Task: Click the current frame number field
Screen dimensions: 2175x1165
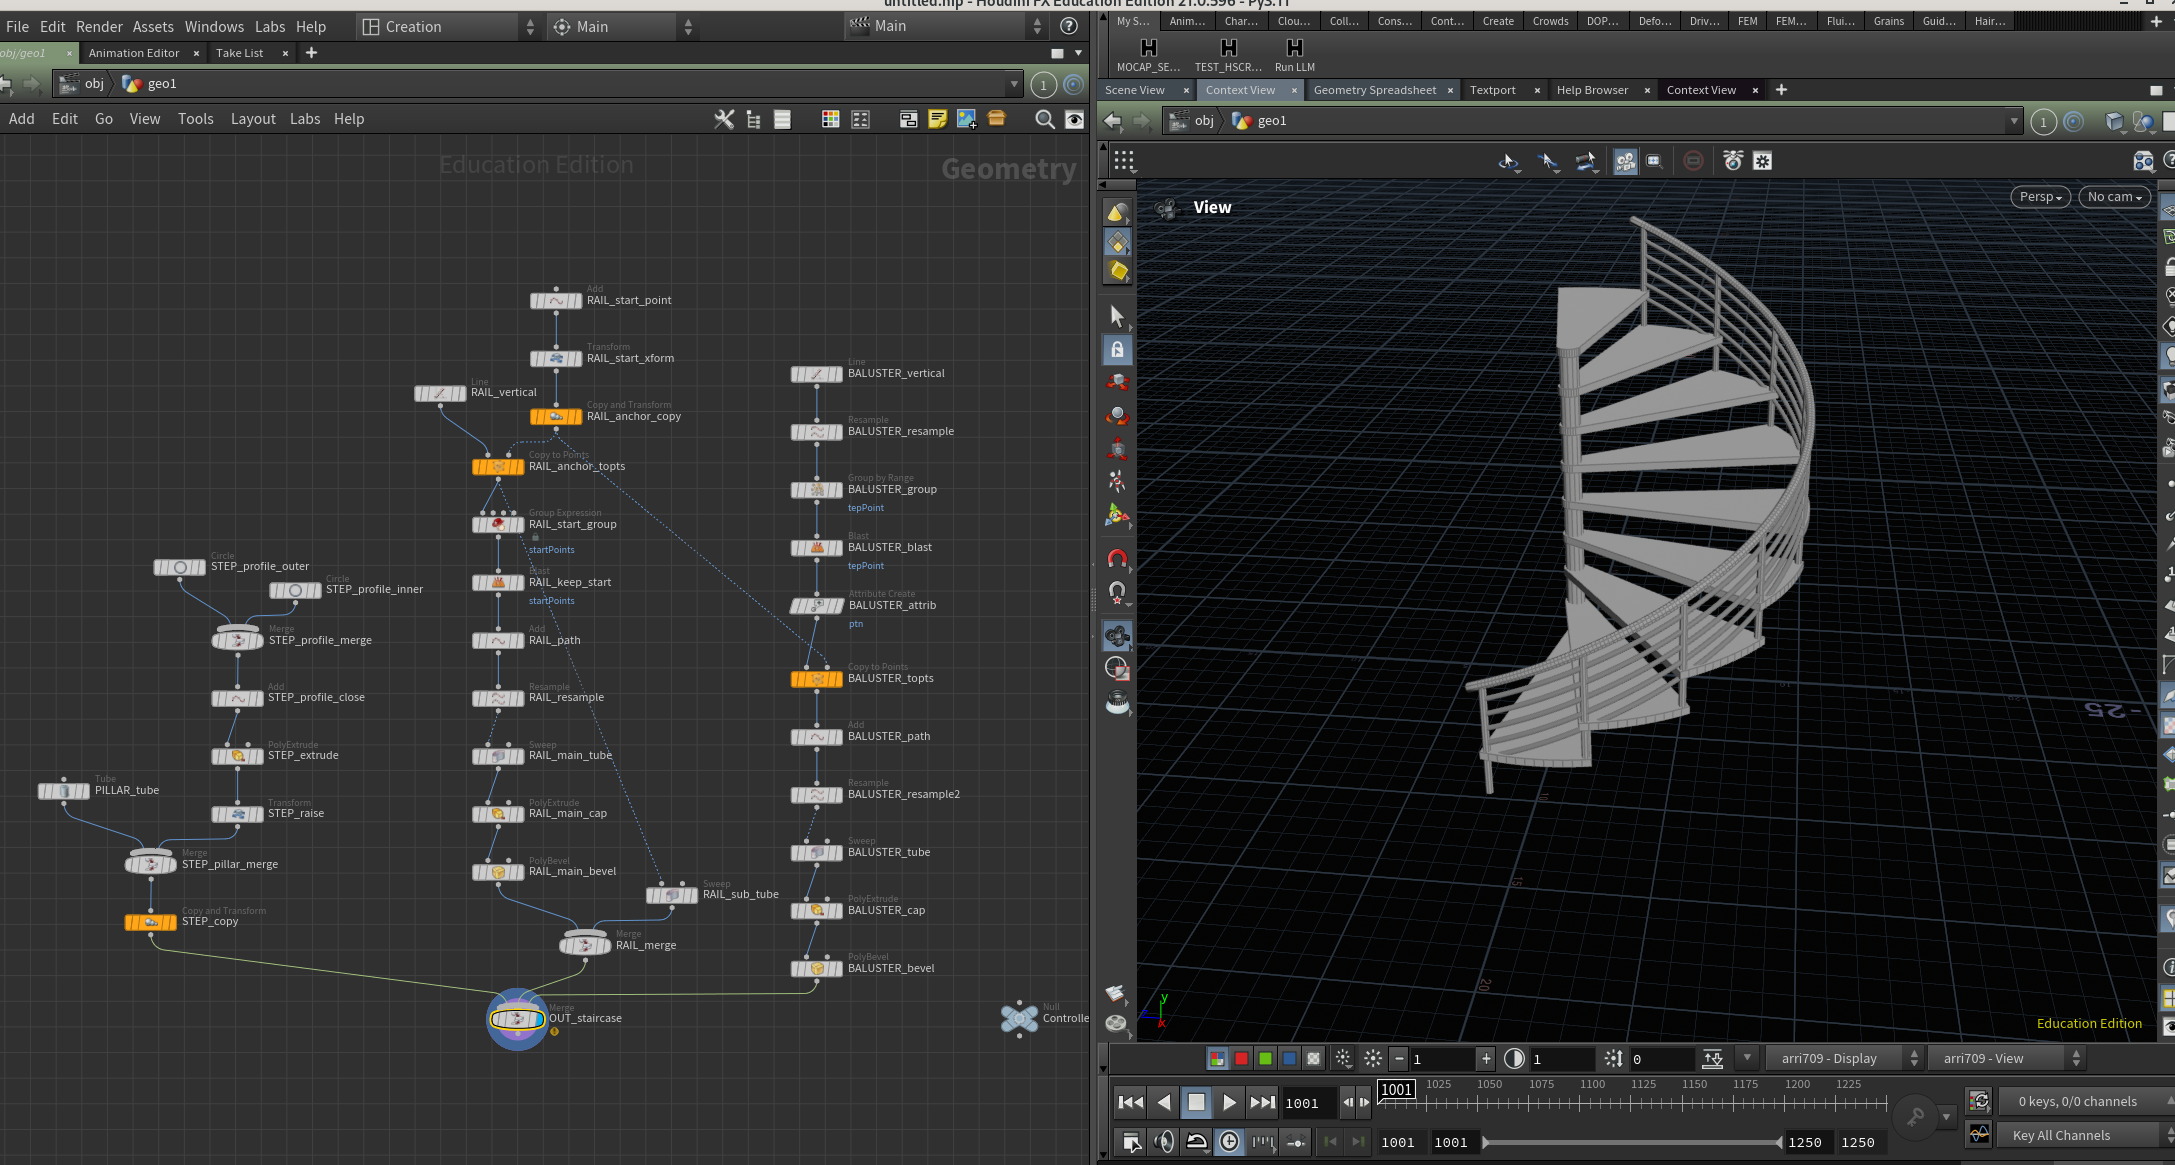Action: pos(1308,1103)
